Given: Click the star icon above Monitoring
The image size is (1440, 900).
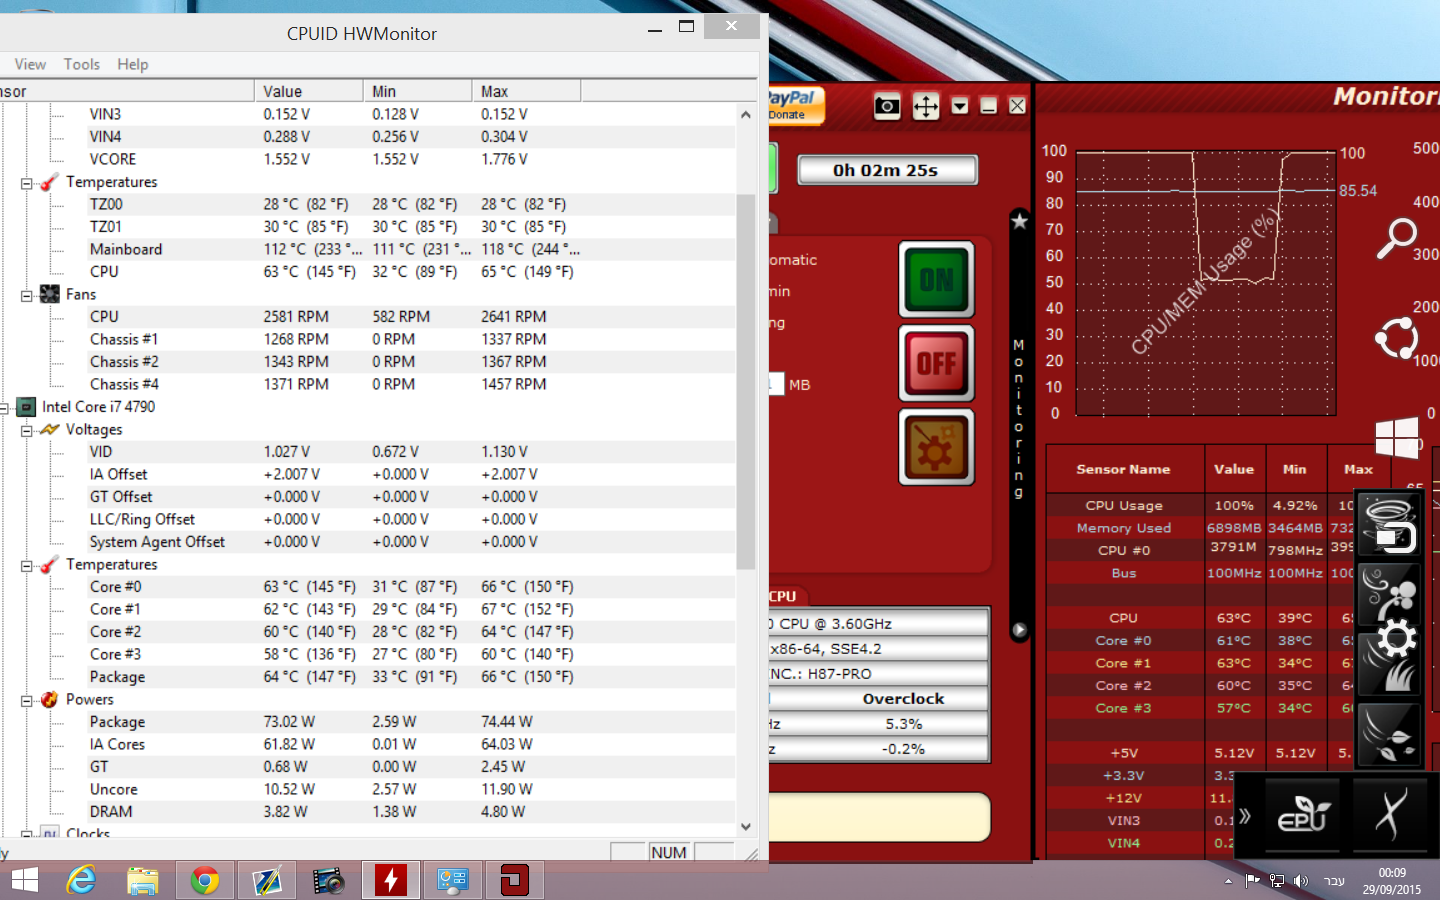Looking at the screenshot, I should 1019,221.
